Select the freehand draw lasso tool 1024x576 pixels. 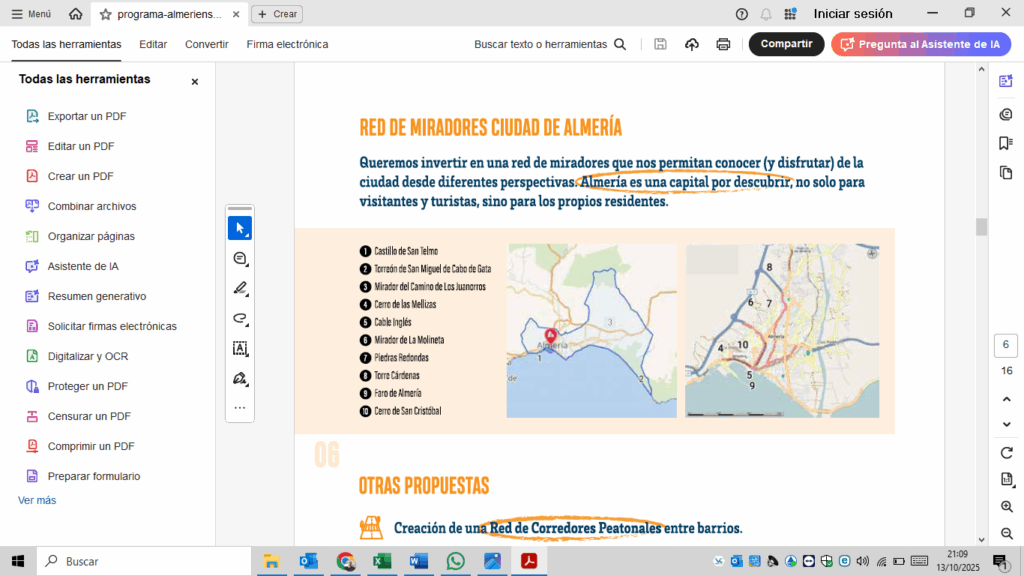click(240, 319)
